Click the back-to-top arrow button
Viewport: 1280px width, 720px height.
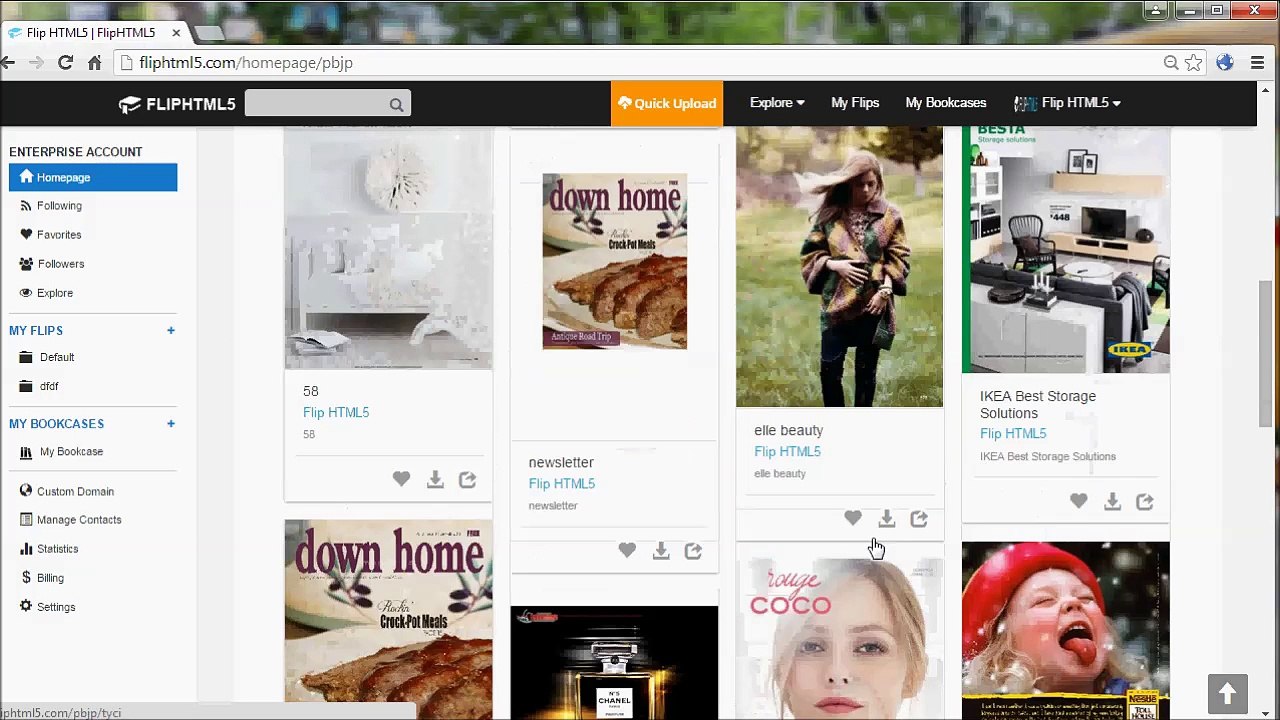(x=1227, y=693)
